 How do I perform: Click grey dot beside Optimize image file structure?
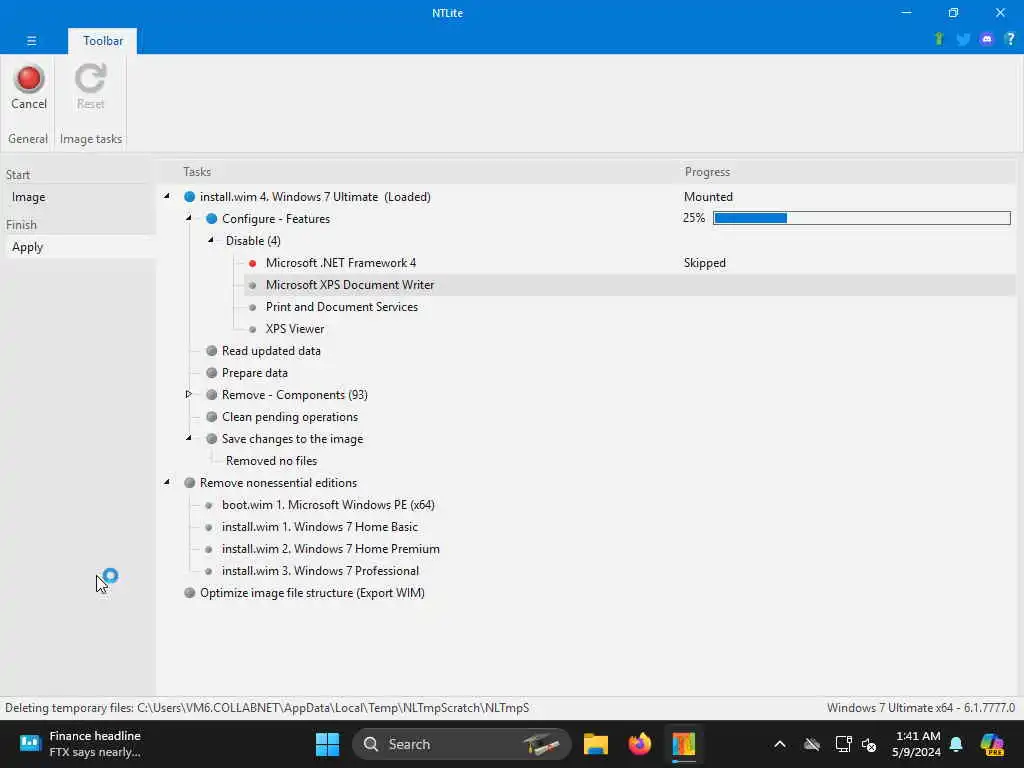[189, 593]
